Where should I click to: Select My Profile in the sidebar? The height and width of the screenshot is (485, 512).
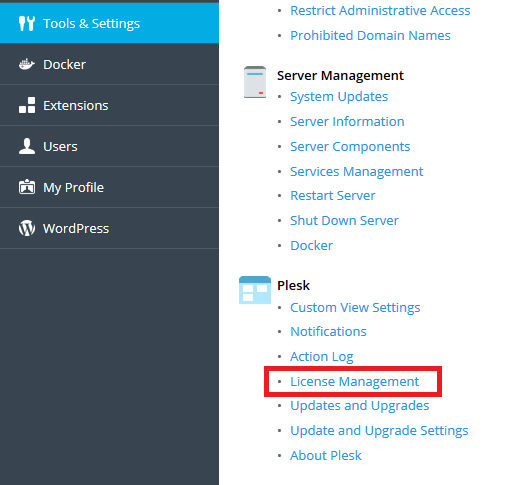(x=109, y=187)
